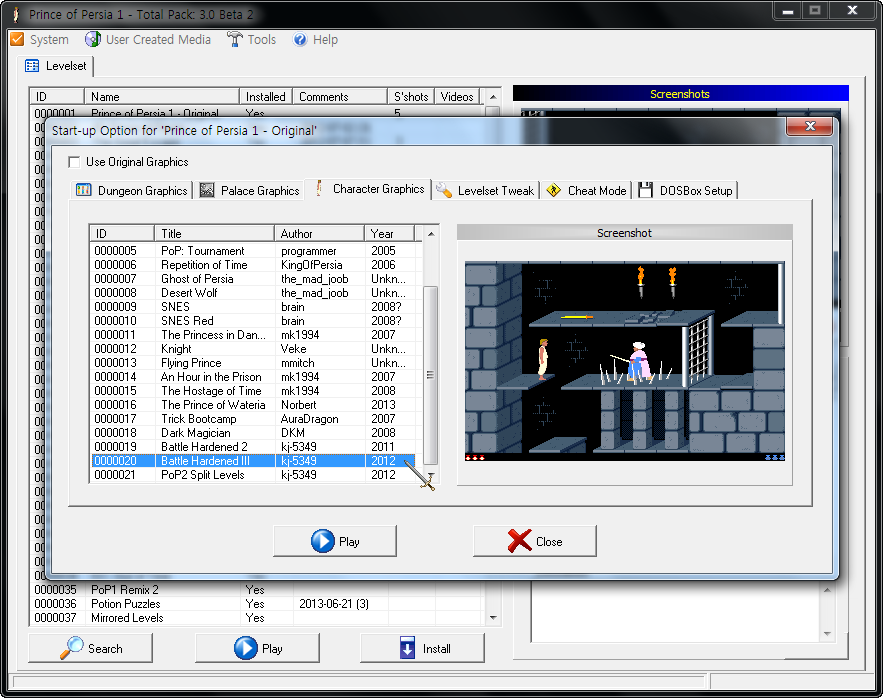Sort main list by Videos column header
The height and width of the screenshot is (698, 883).
[x=457, y=97]
